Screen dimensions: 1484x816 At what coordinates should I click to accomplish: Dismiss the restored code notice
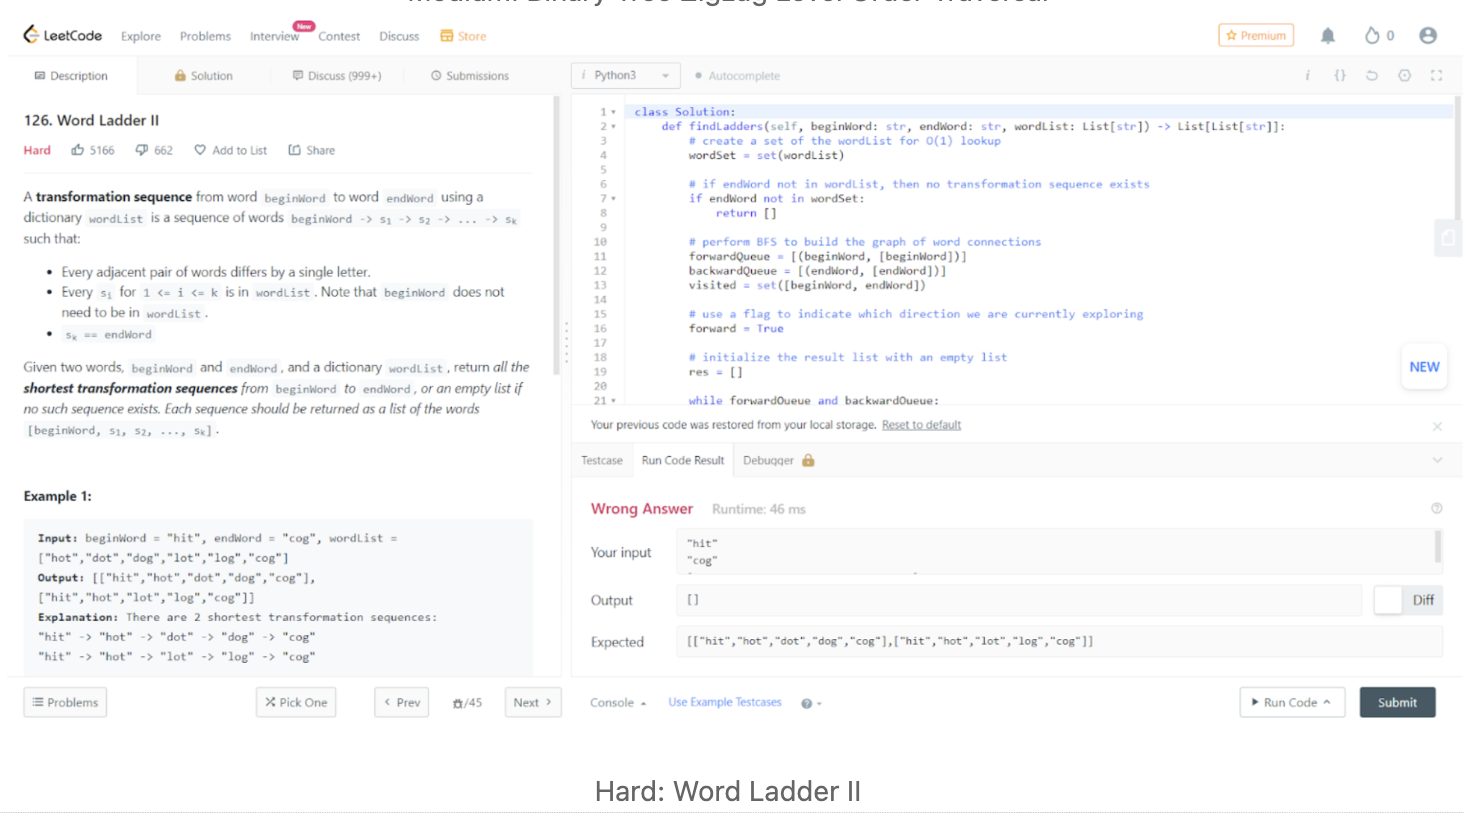pos(1436,426)
